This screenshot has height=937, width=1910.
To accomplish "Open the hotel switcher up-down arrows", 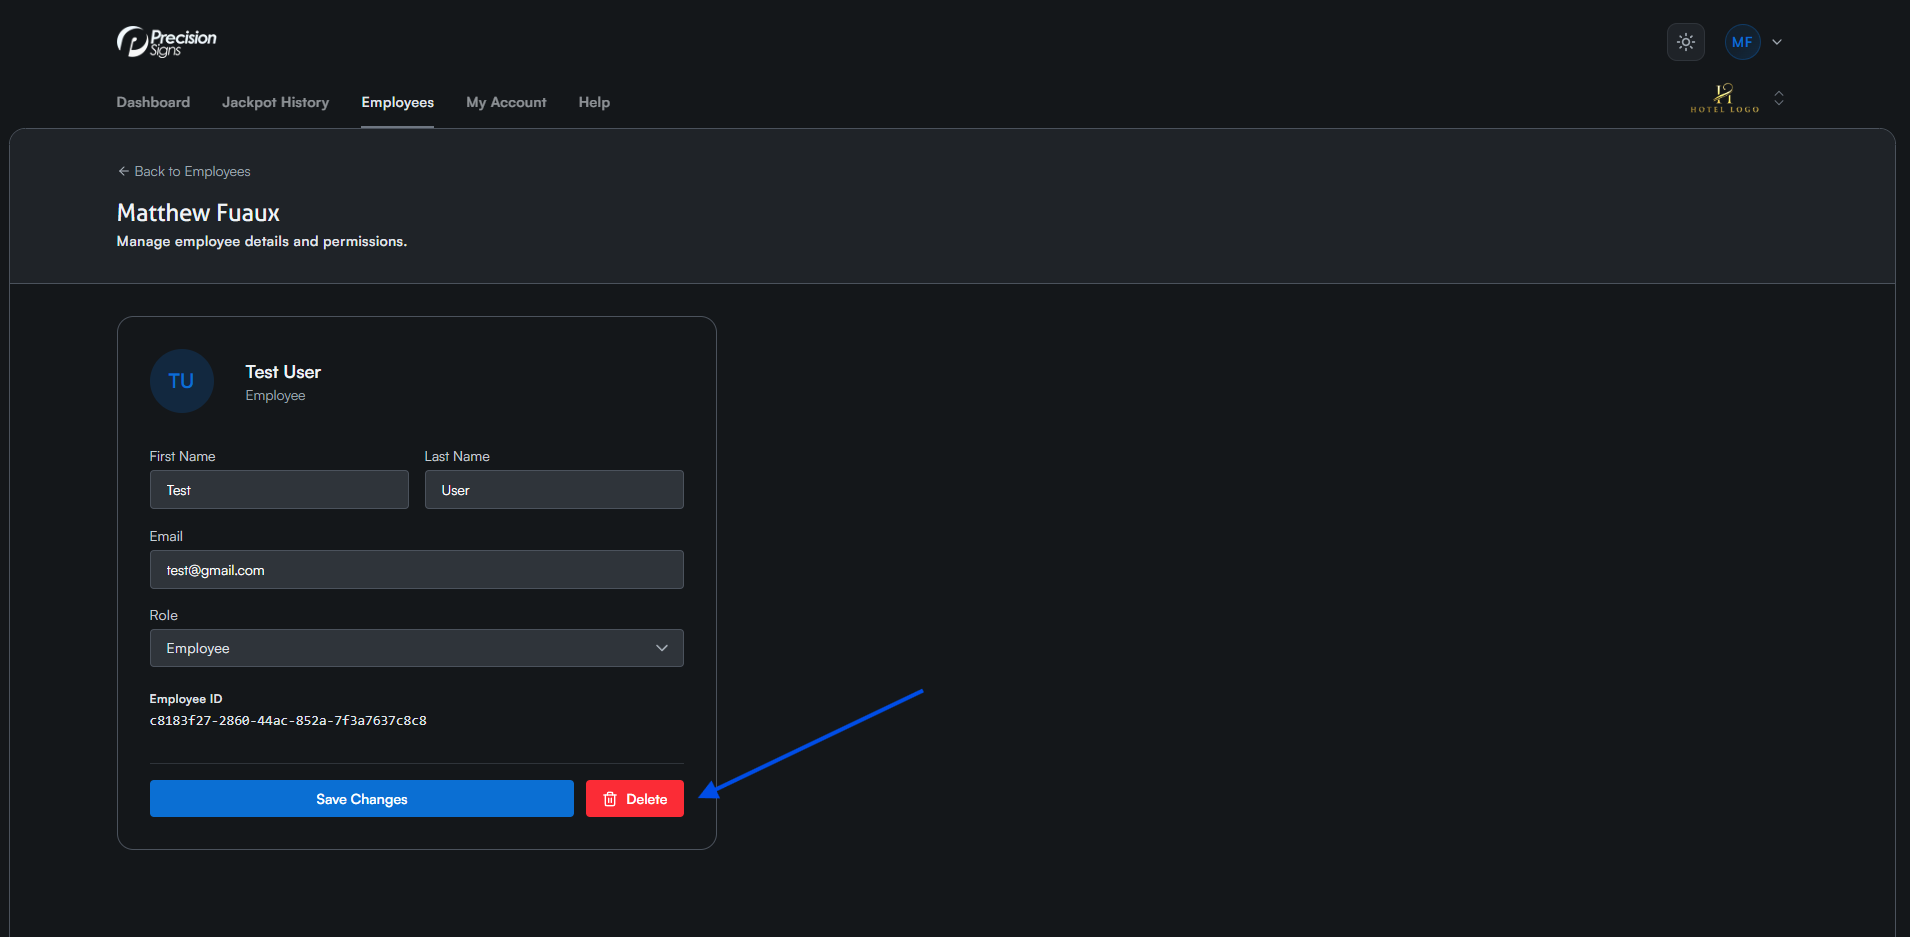I will click(x=1779, y=98).
